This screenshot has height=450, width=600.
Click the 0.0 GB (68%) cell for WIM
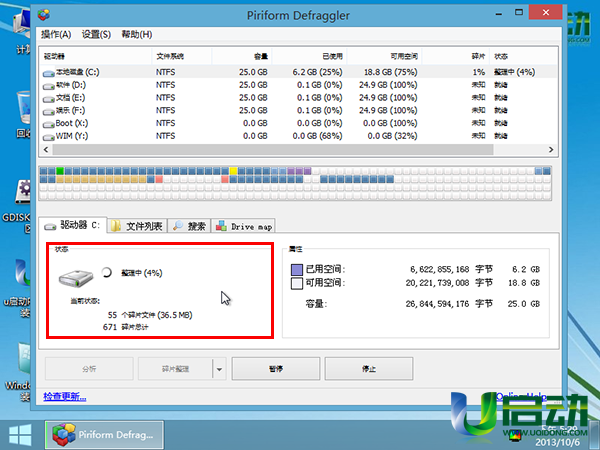coord(317,136)
